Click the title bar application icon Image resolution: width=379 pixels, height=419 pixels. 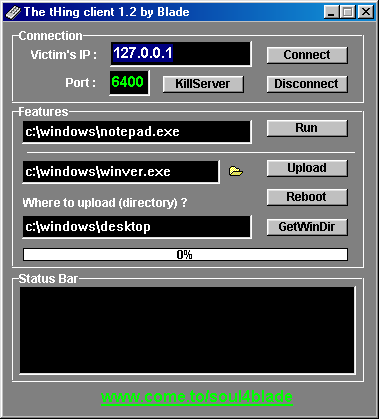tap(13, 12)
